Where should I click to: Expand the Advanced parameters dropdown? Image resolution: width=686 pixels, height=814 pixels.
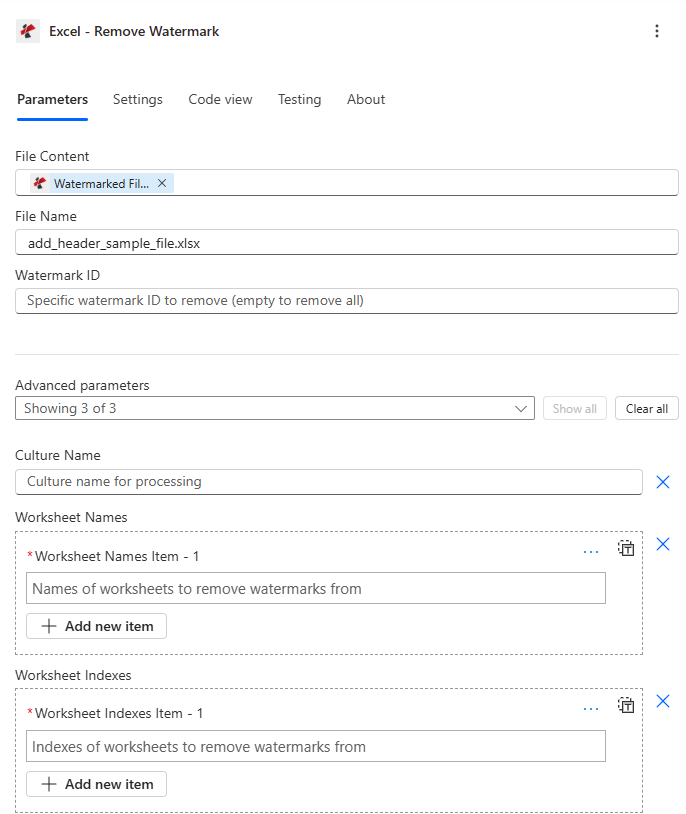point(275,409)
